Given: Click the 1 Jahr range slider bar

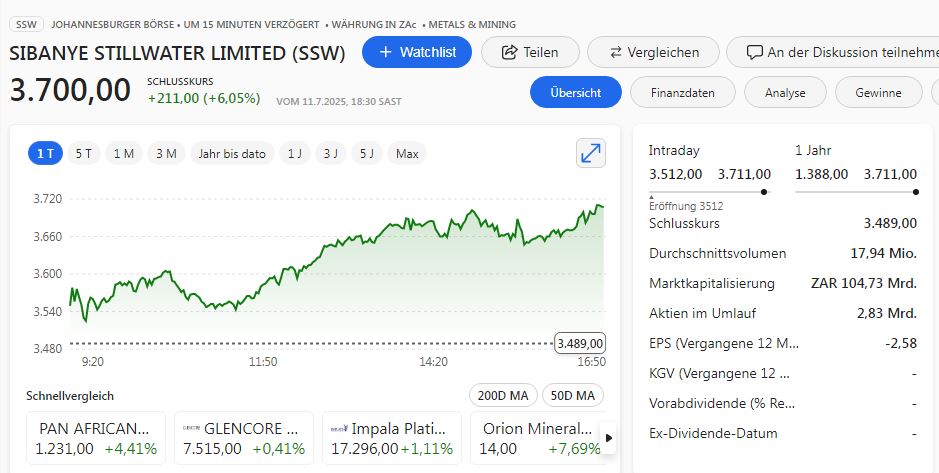Looking at the screenshot, I should [855, 191].
